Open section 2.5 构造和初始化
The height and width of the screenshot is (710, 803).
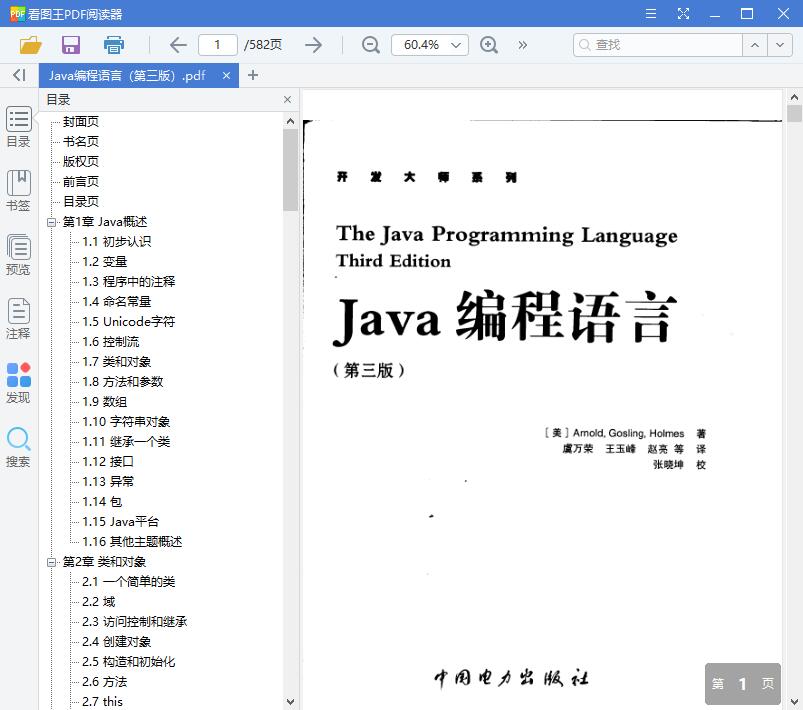[x=129, y=662]
